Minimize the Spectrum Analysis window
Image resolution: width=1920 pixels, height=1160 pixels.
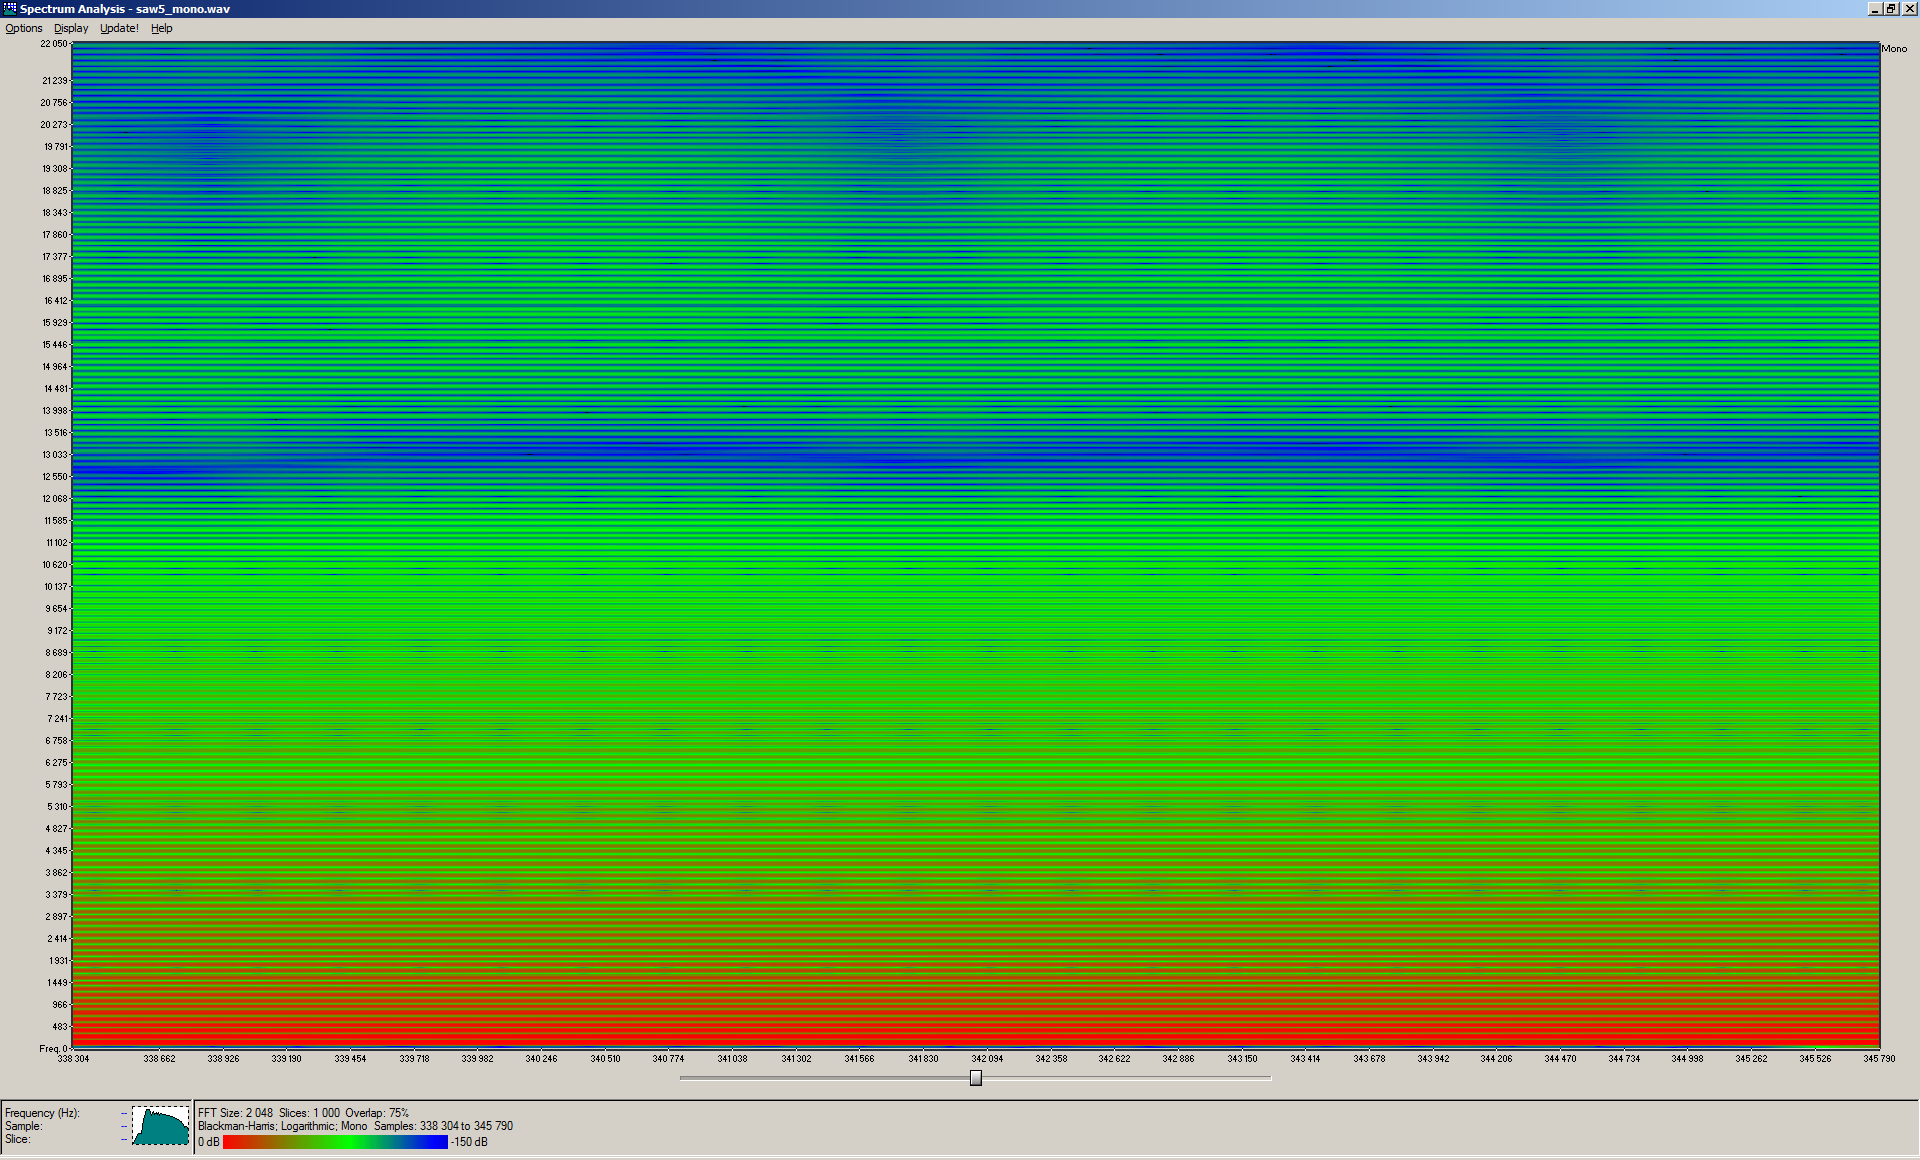1875,8
